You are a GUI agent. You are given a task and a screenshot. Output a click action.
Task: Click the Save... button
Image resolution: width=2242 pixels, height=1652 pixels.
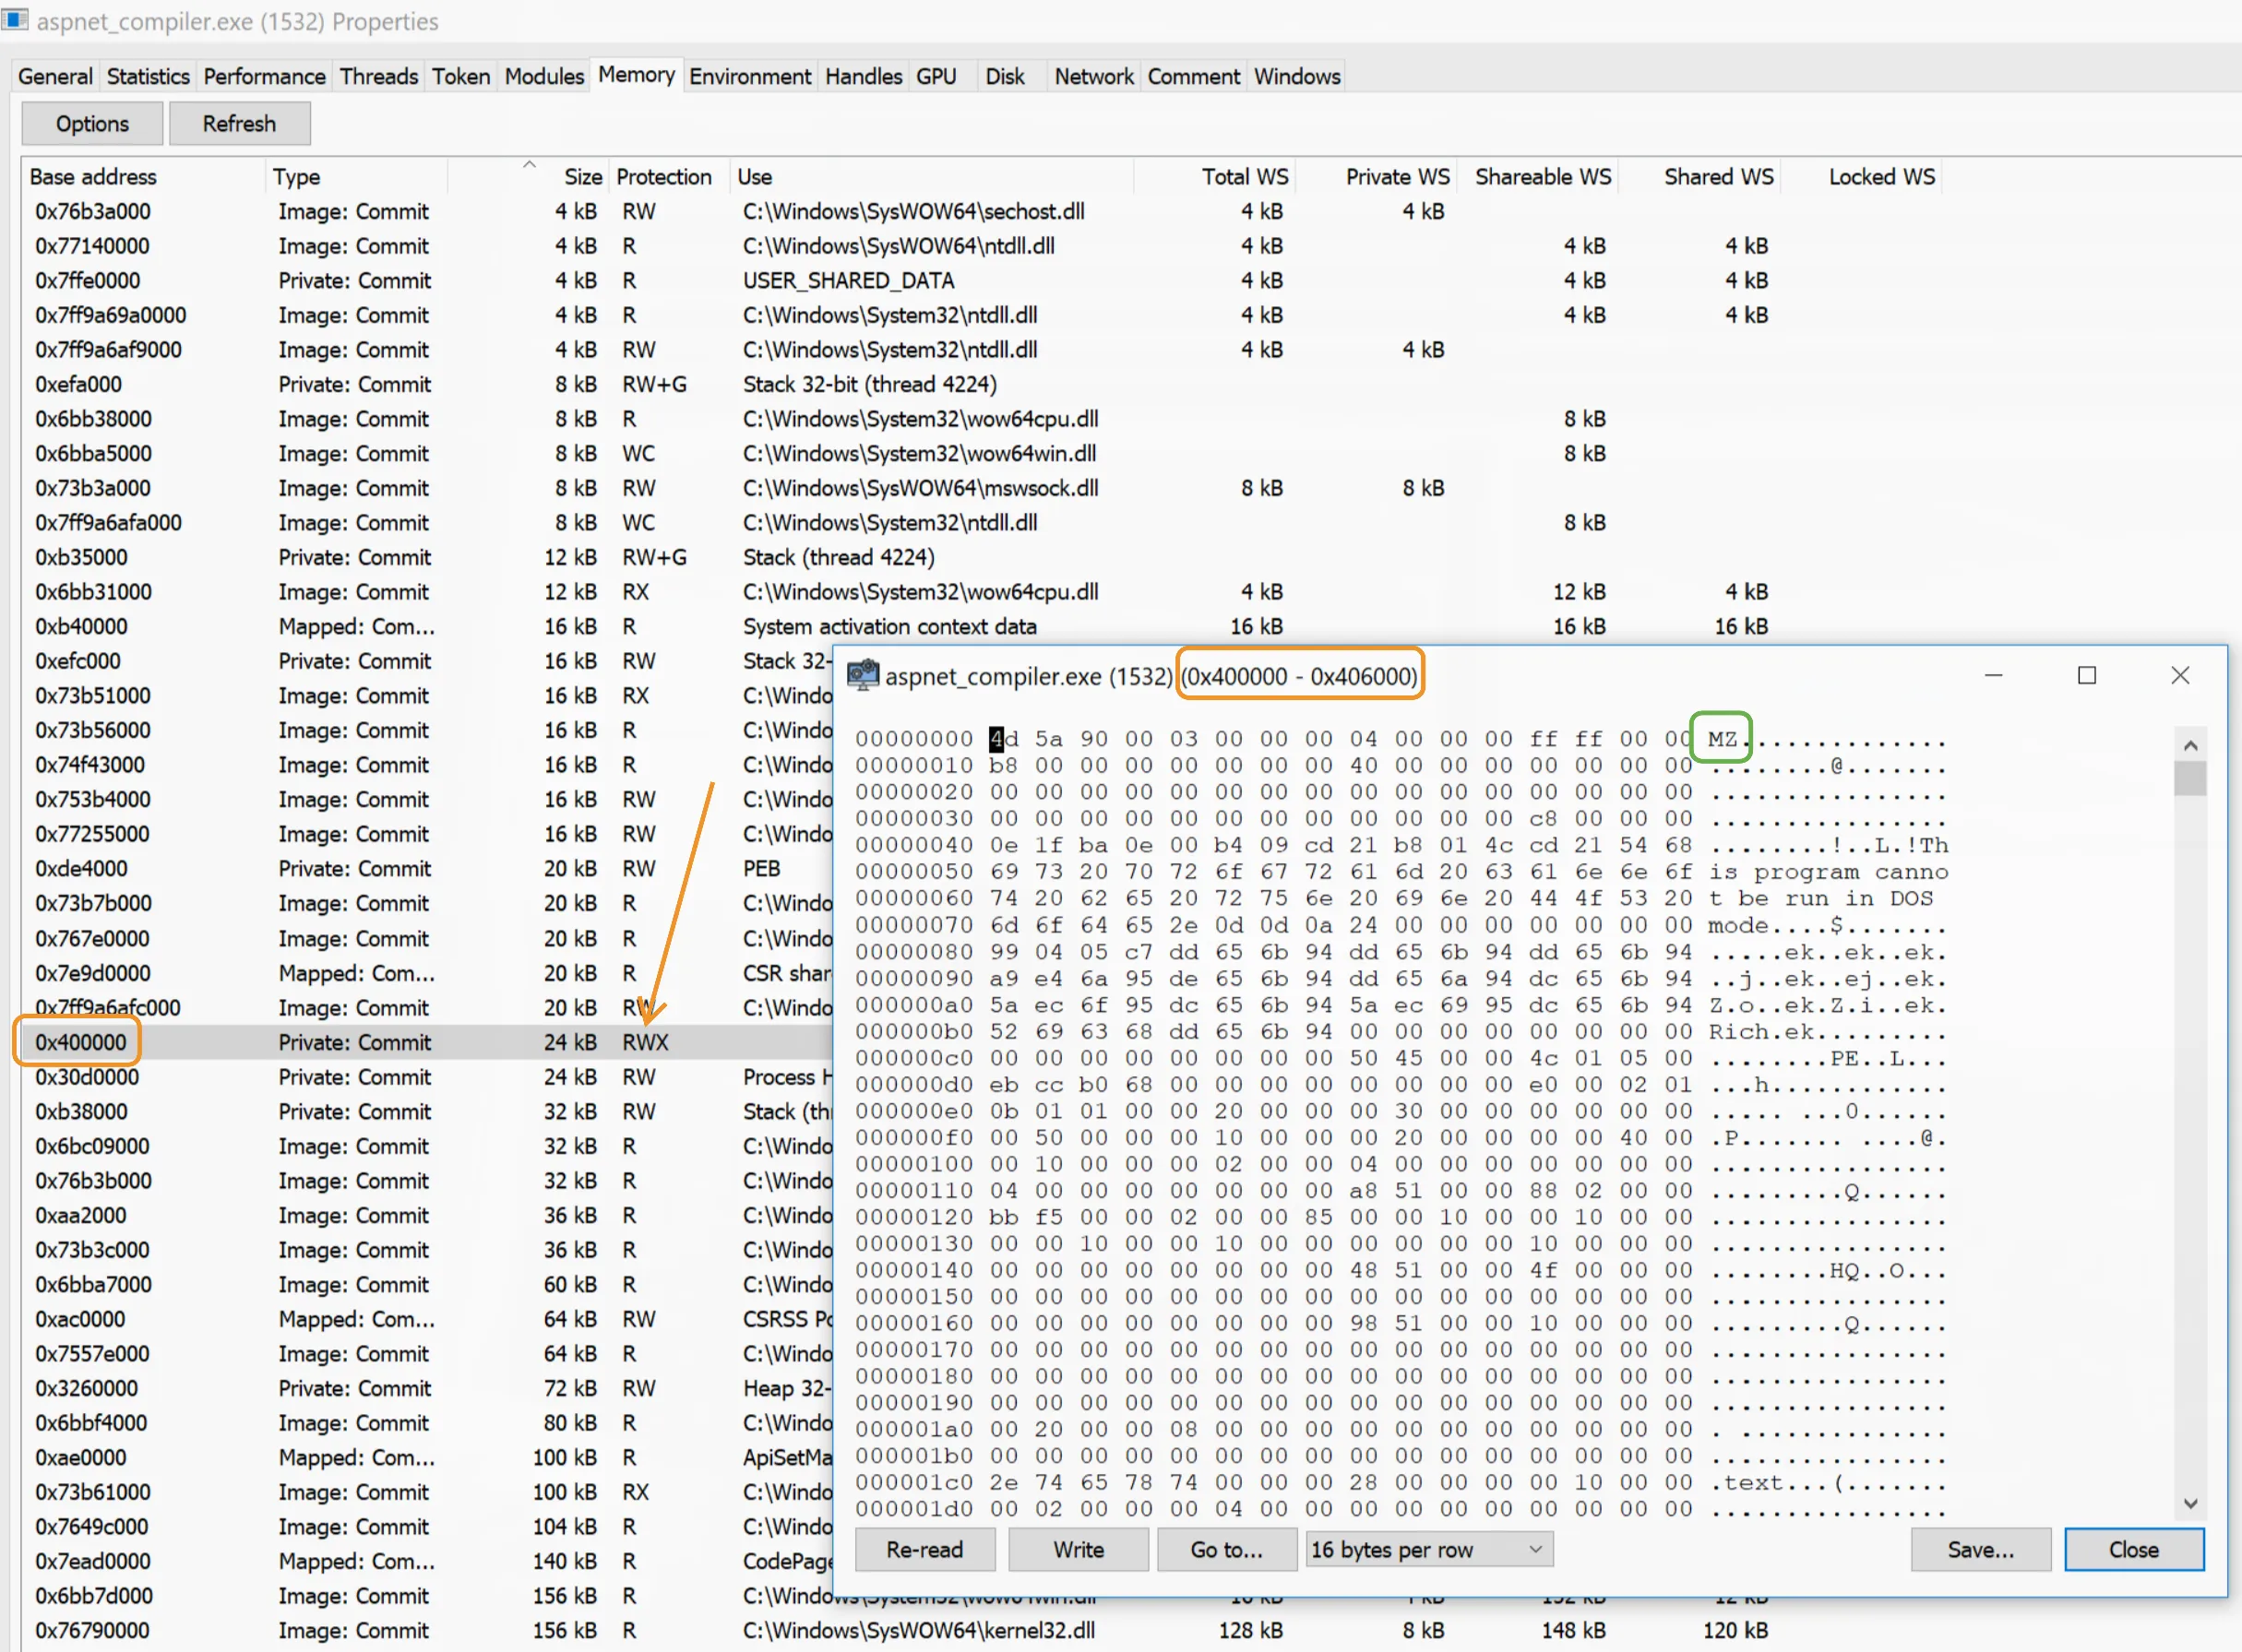[1981, 1550]
